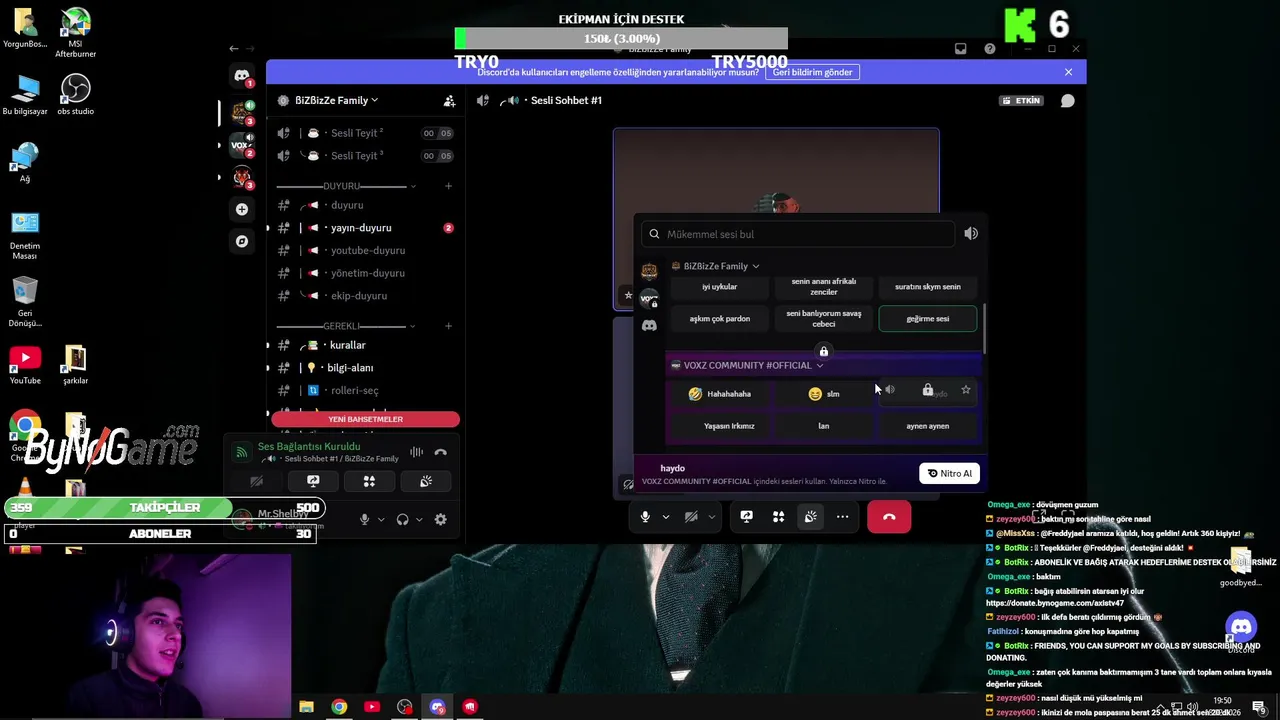
Task: Open more options three-dots in call bar
Action: [x=842, y=517]
